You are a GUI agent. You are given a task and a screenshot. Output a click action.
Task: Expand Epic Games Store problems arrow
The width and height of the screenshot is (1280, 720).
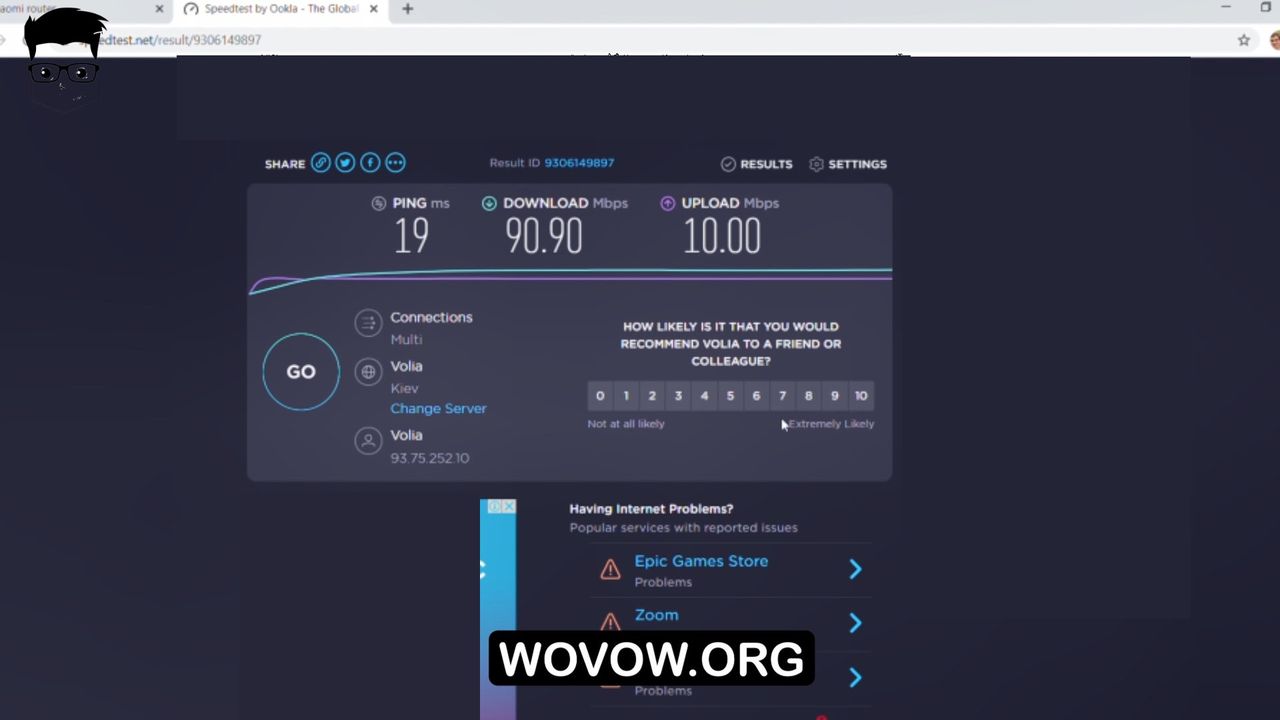pyautogui.click(x=855, y=569)
